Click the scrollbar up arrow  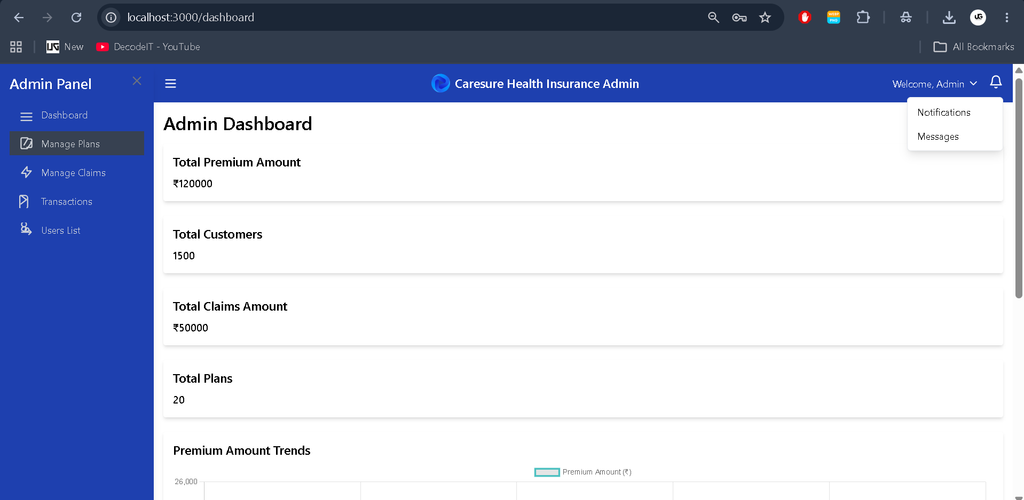[1018, 70]
